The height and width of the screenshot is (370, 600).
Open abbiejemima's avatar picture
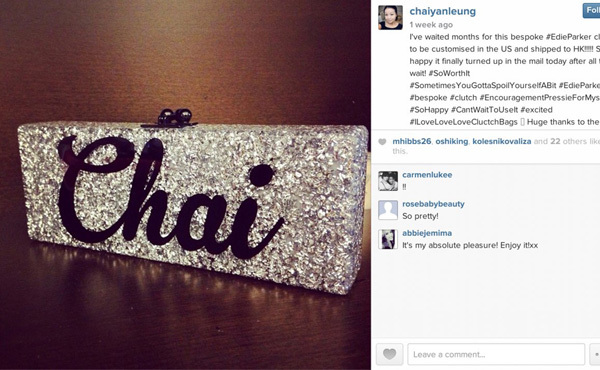click(388, 239)
